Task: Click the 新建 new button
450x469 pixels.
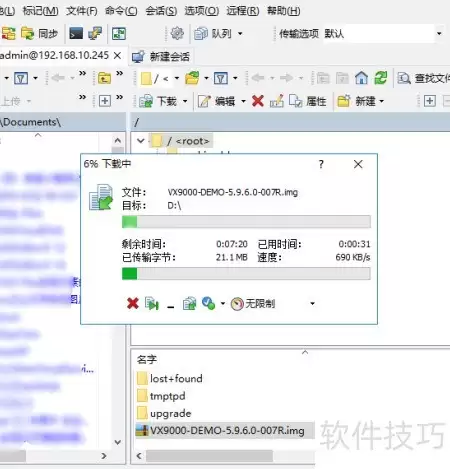Action: [x=356, y=101]
